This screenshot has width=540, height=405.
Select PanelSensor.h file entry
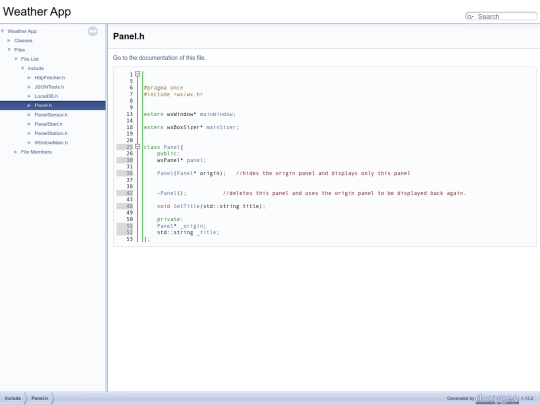point(51,115)
